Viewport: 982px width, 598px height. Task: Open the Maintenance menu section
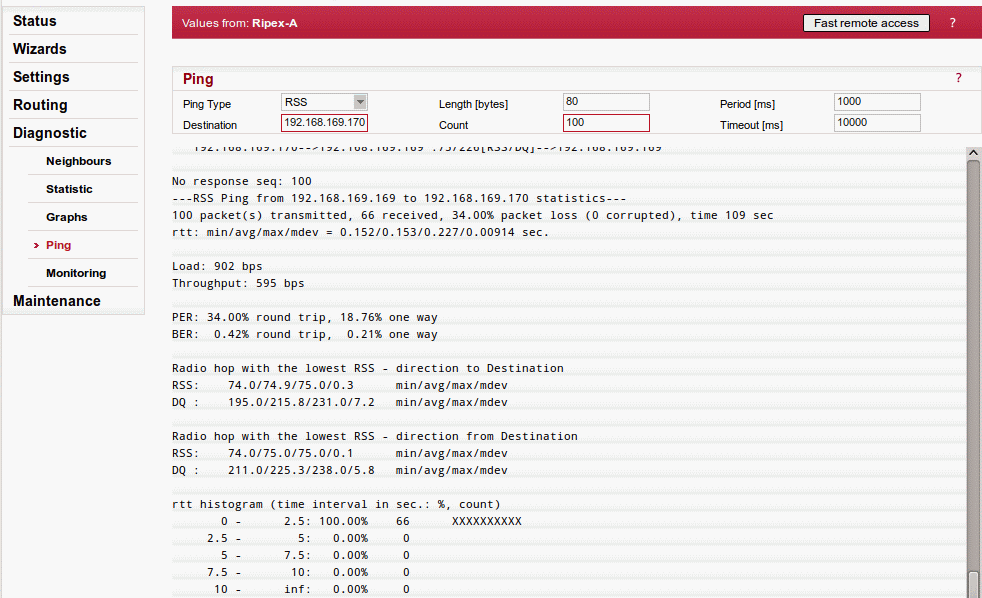[56, 301]
